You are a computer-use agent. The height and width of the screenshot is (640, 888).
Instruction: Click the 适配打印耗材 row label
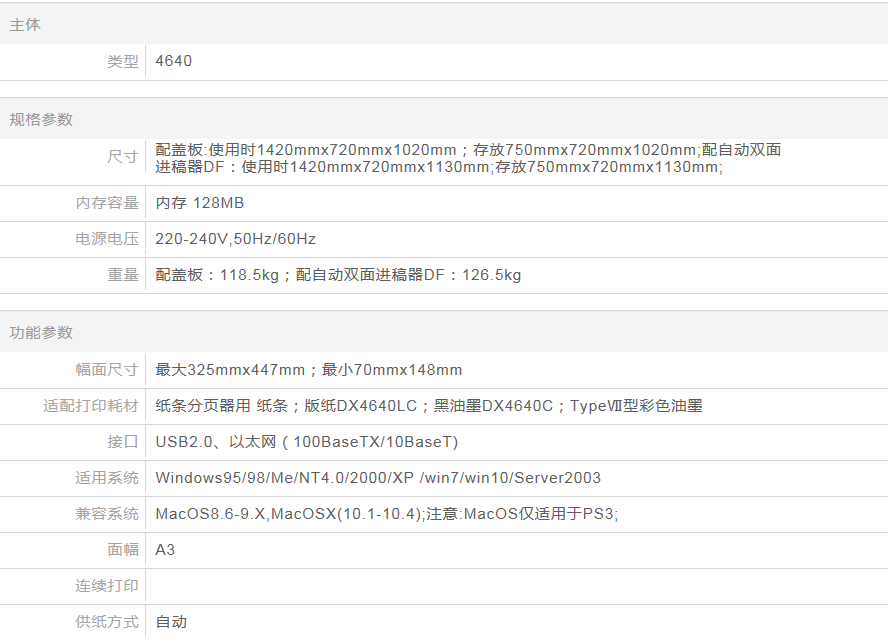tap(91, 406)
